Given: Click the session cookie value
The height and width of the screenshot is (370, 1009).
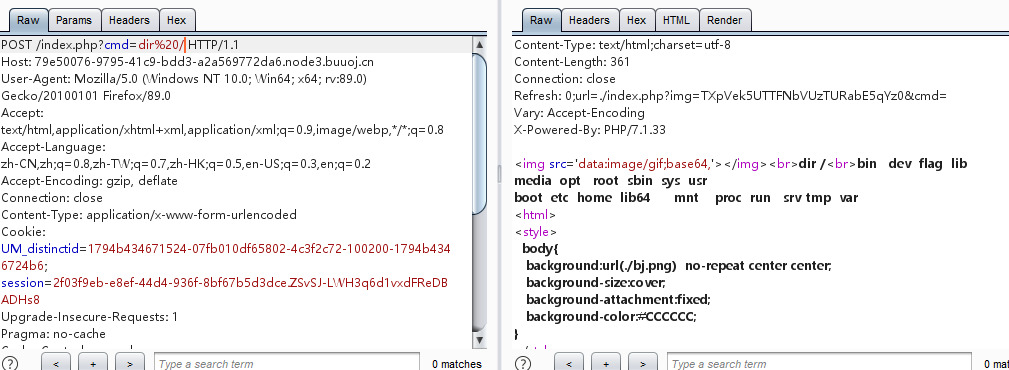Looking at the screenshot, I should pos(224,291).
